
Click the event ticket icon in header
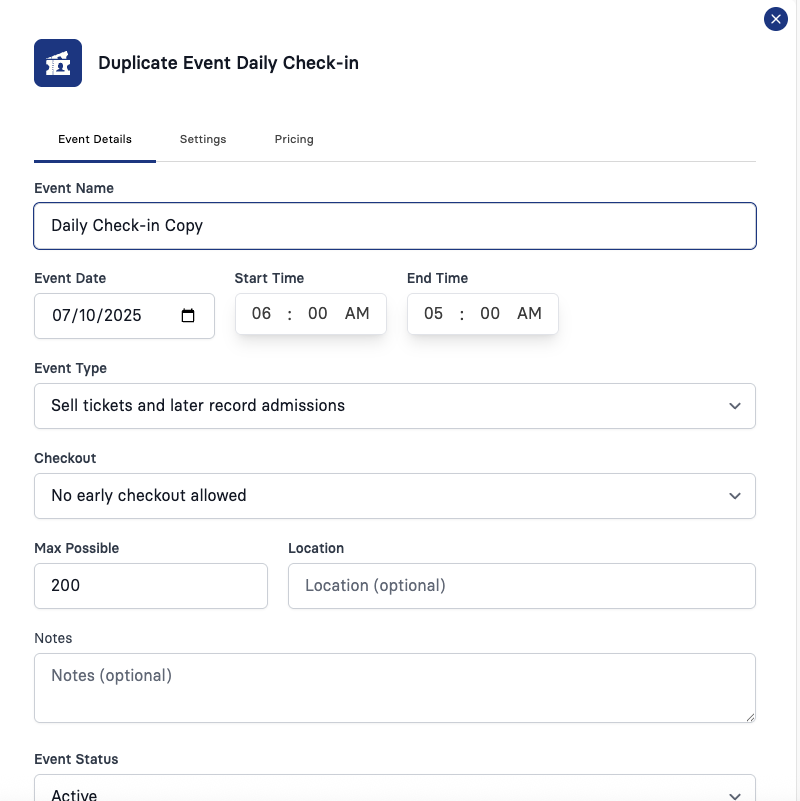pyautogui.click(x=58, y=63)
